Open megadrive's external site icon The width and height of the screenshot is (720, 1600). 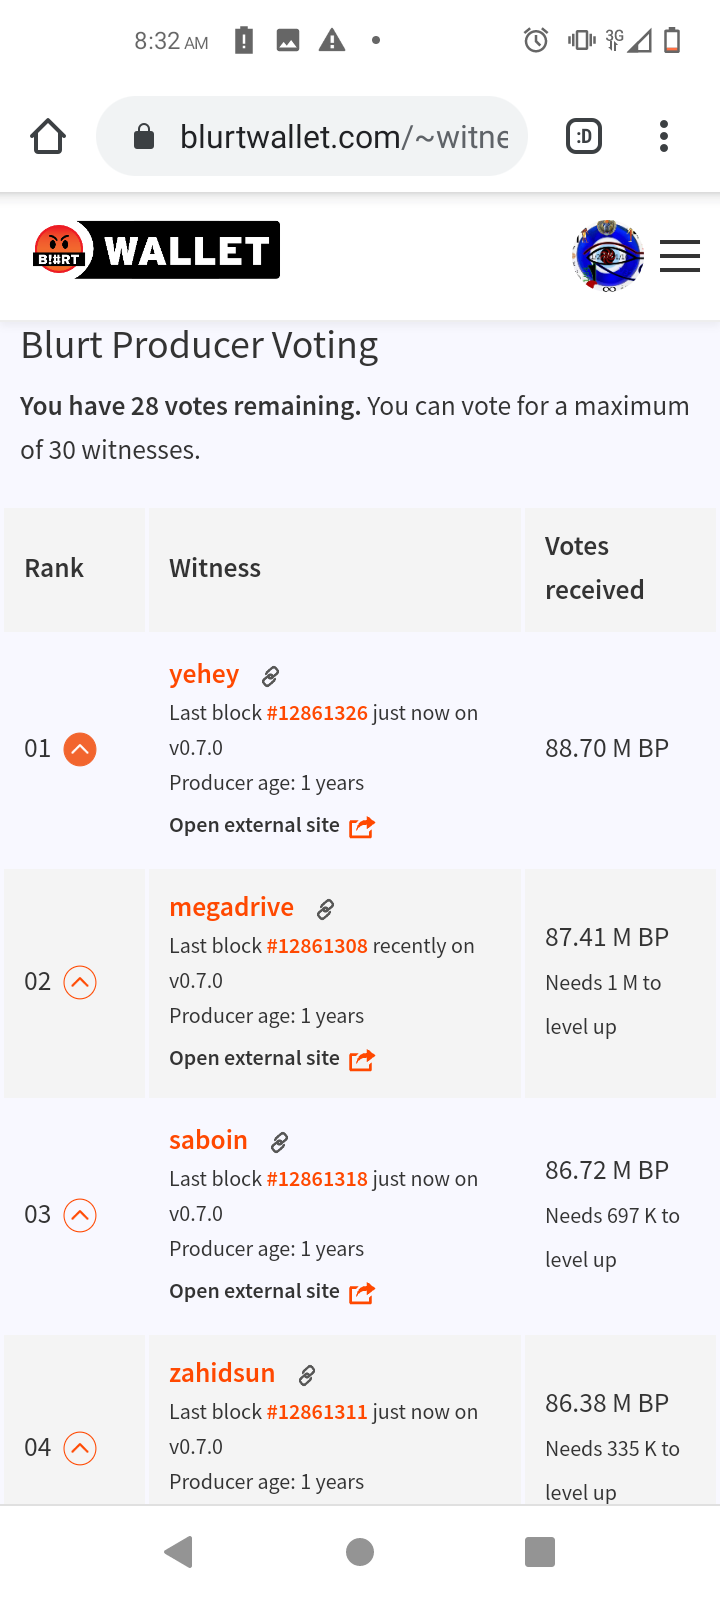point(362,1060)
